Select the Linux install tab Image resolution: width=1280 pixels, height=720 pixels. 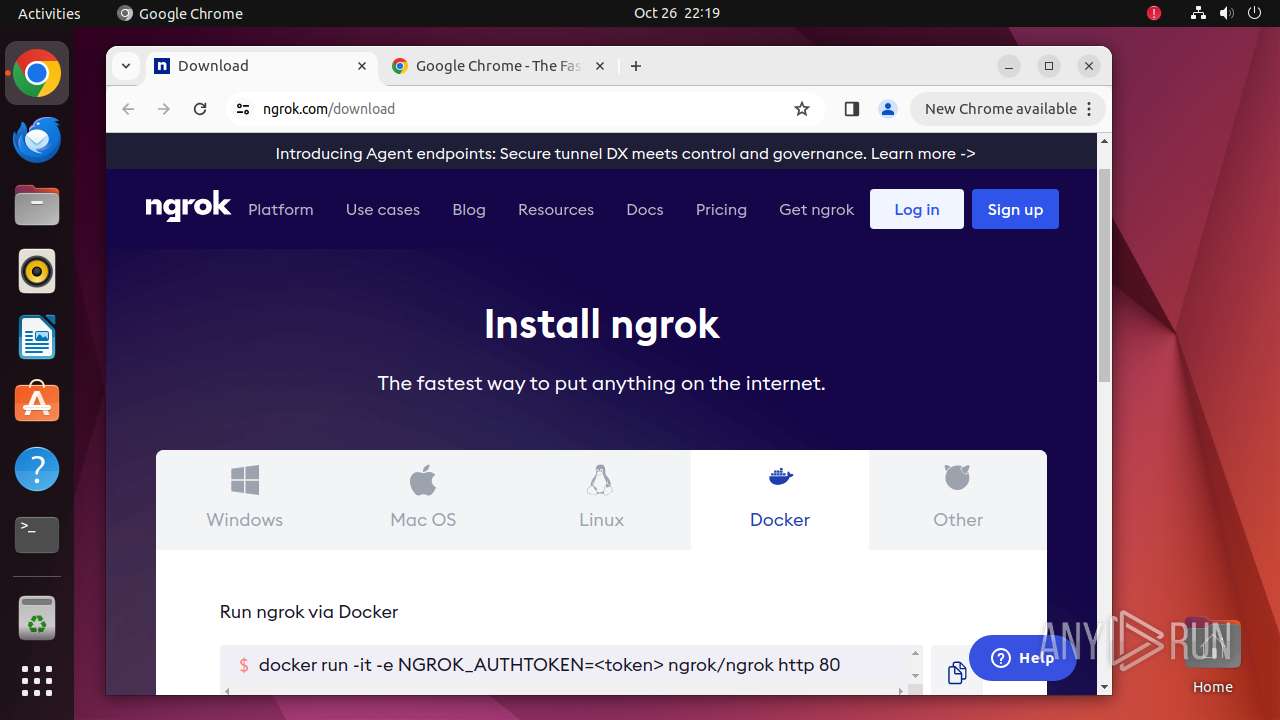[601, 499]
